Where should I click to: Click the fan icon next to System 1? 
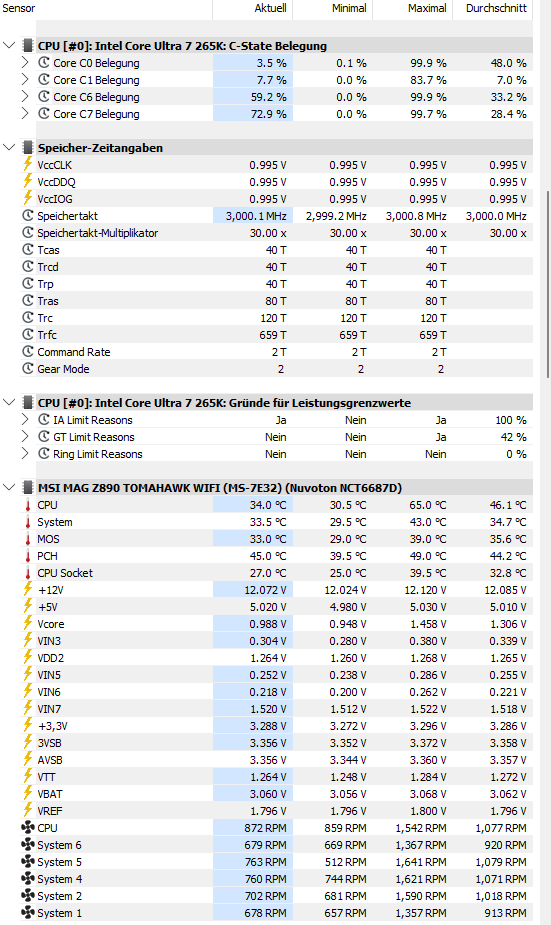(x=28, y=913)
